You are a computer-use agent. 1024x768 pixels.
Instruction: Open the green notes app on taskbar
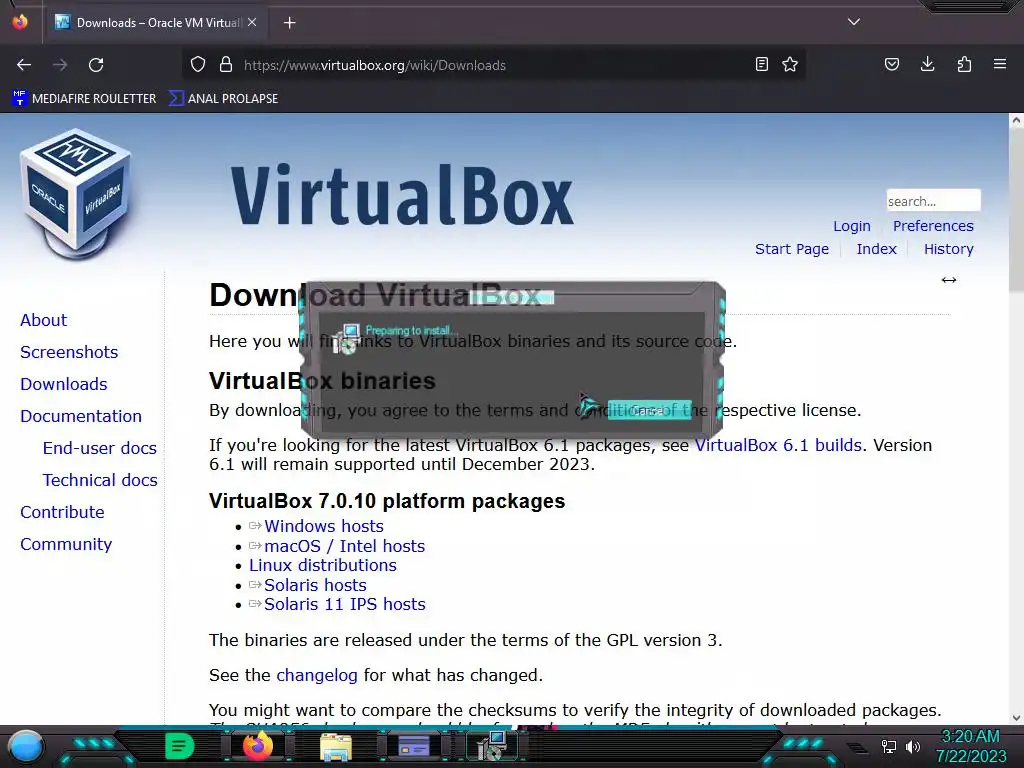[180, 746]
